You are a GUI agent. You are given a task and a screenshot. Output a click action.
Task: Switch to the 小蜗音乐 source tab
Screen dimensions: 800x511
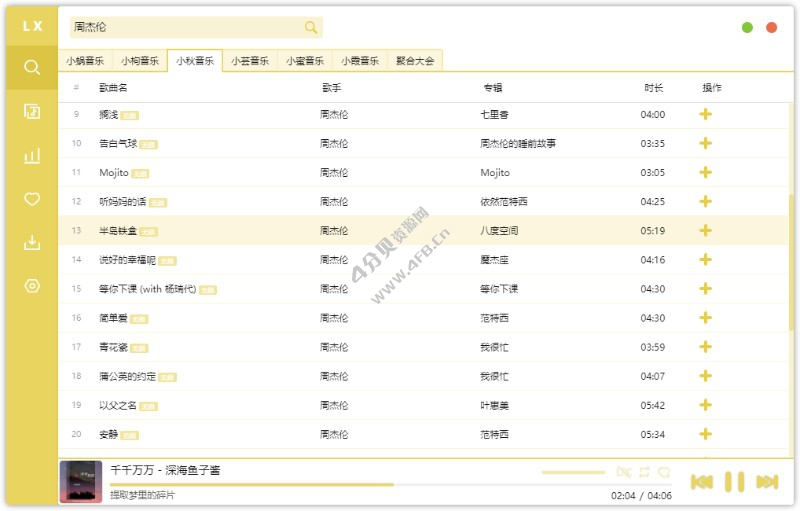[85, 61]
